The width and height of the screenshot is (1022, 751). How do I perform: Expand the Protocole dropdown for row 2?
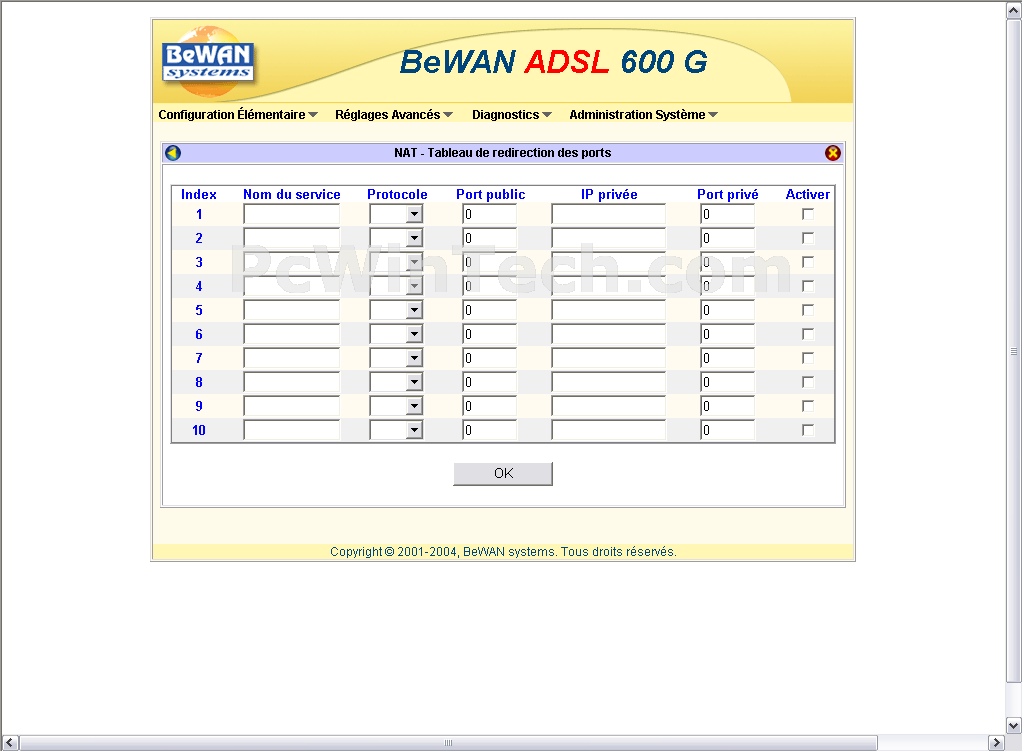tap(396, 238)
